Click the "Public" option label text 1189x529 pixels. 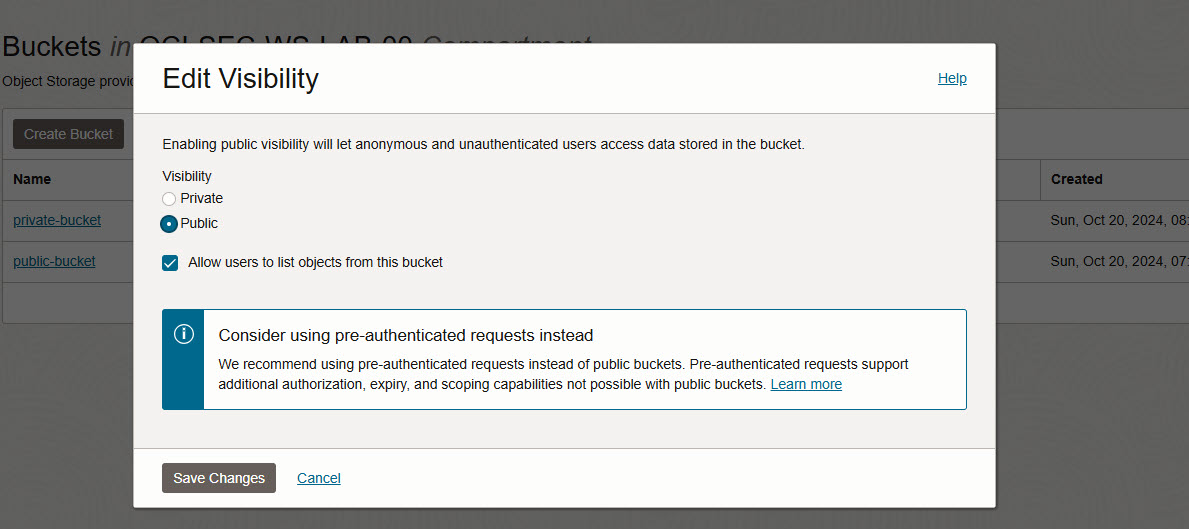click(x=199, y=224)
